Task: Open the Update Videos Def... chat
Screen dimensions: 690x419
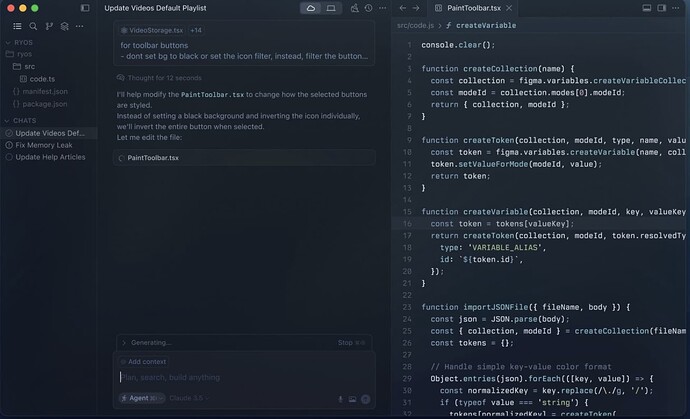Action: (49, 133)
